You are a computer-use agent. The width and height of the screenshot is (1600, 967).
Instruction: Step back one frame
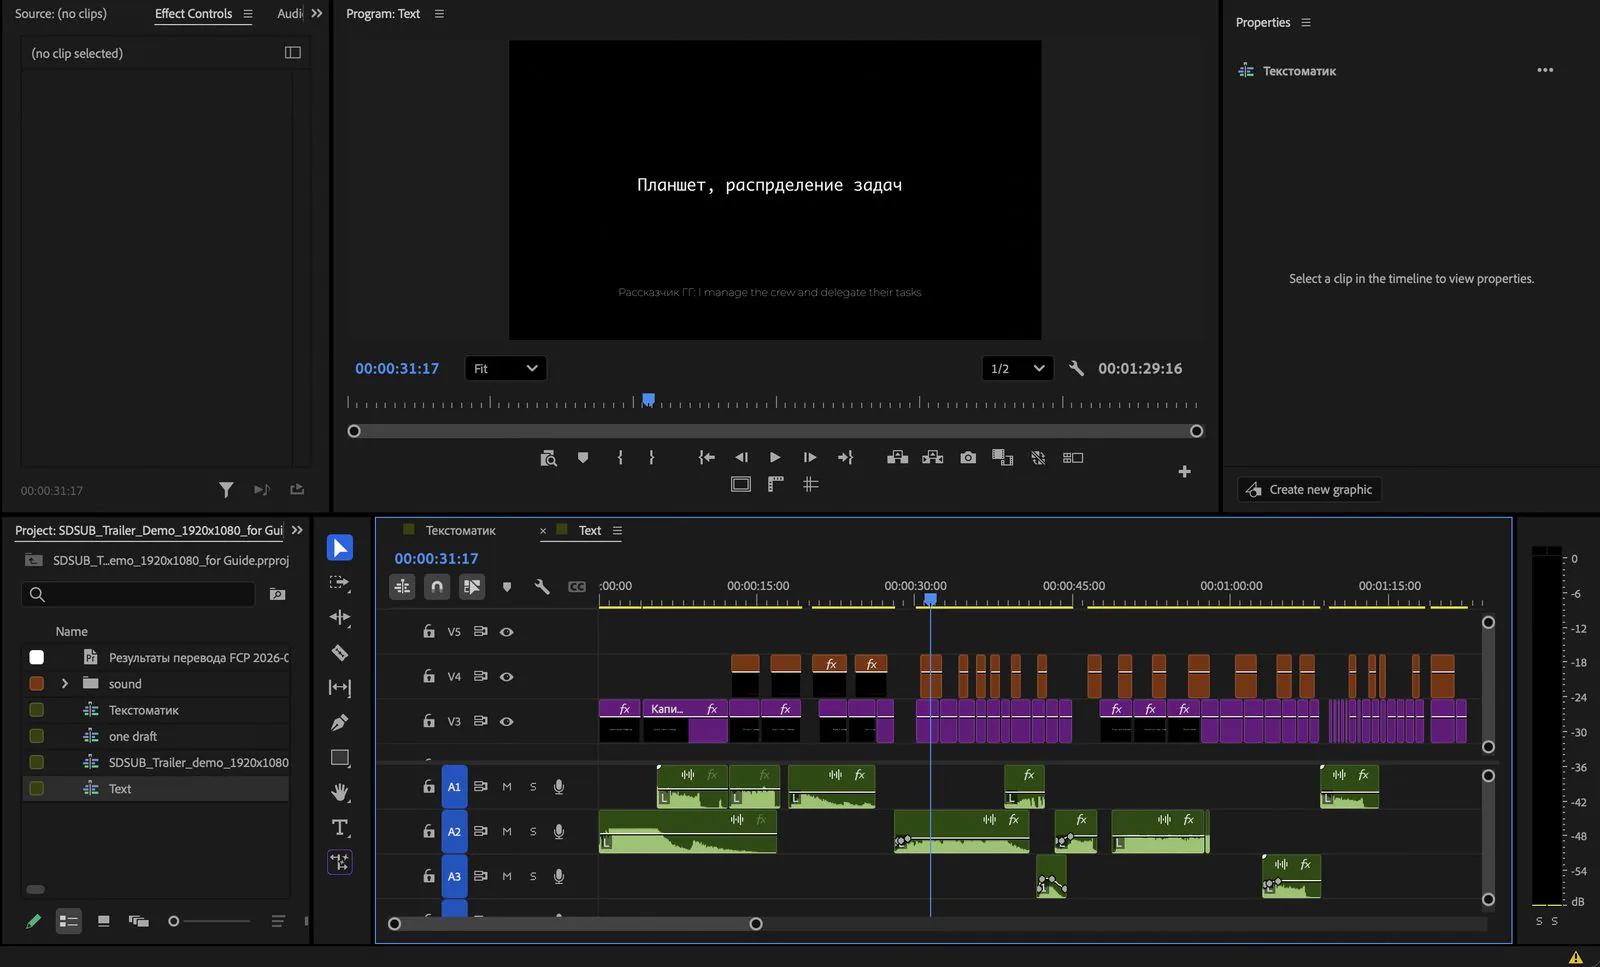click(741, 457)
